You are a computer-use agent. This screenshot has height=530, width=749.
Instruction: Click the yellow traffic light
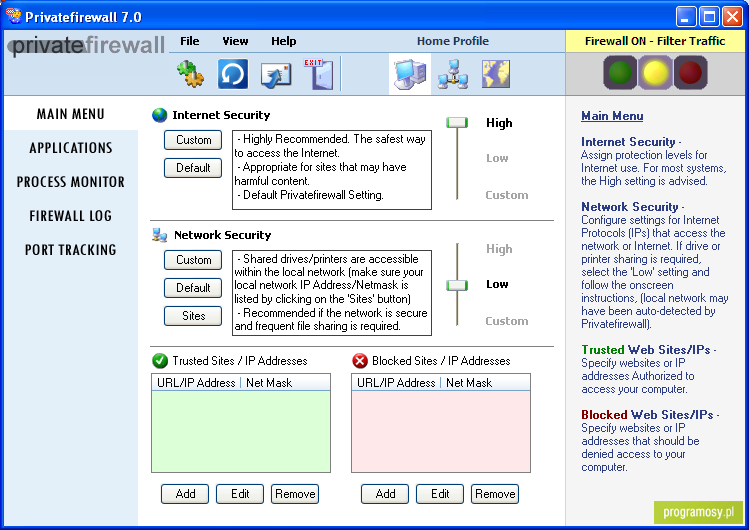tap(655, 73)
